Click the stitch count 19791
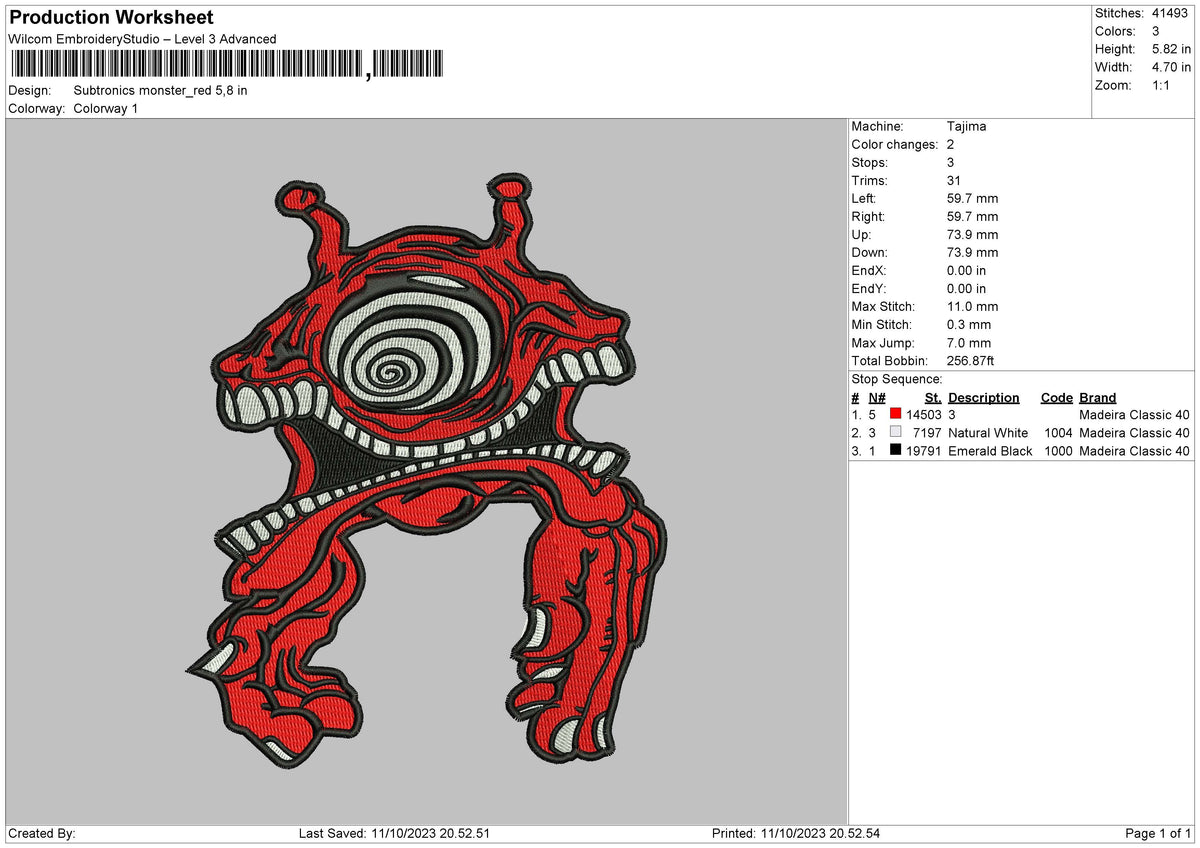 [x=924, y=451]
